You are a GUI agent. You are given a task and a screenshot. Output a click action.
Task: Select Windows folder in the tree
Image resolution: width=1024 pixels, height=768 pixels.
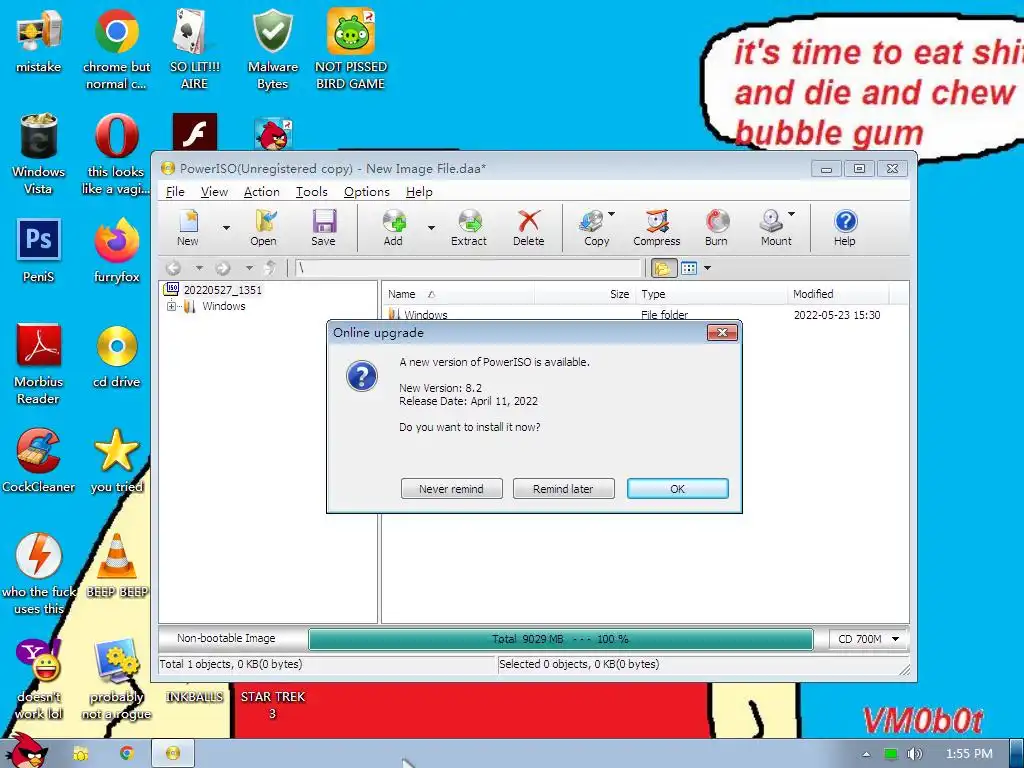[223, 306]
